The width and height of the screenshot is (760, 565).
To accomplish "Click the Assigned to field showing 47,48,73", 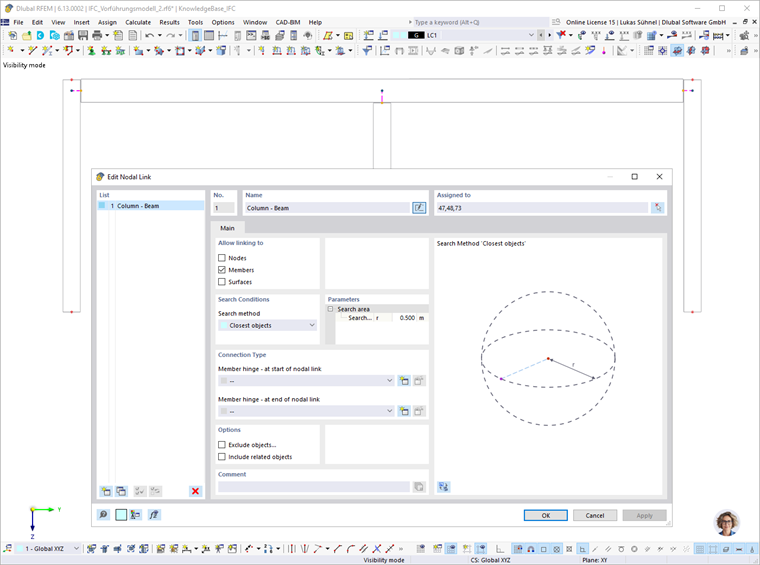I will coord(542,208).
